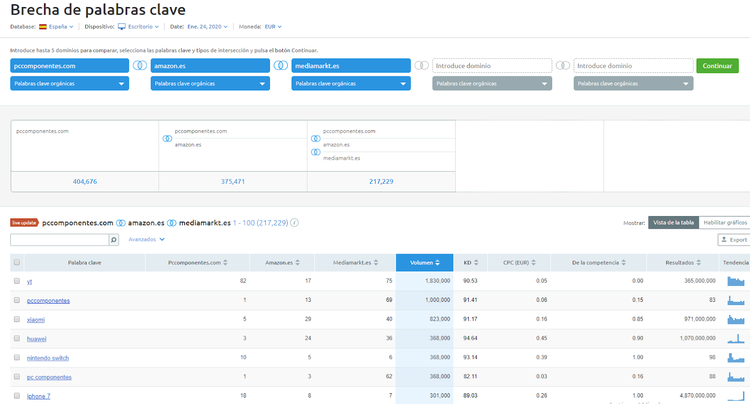Check the select-all checkbox in table header
The width and height of the screenshot is (750, 404).
[17, 262]
